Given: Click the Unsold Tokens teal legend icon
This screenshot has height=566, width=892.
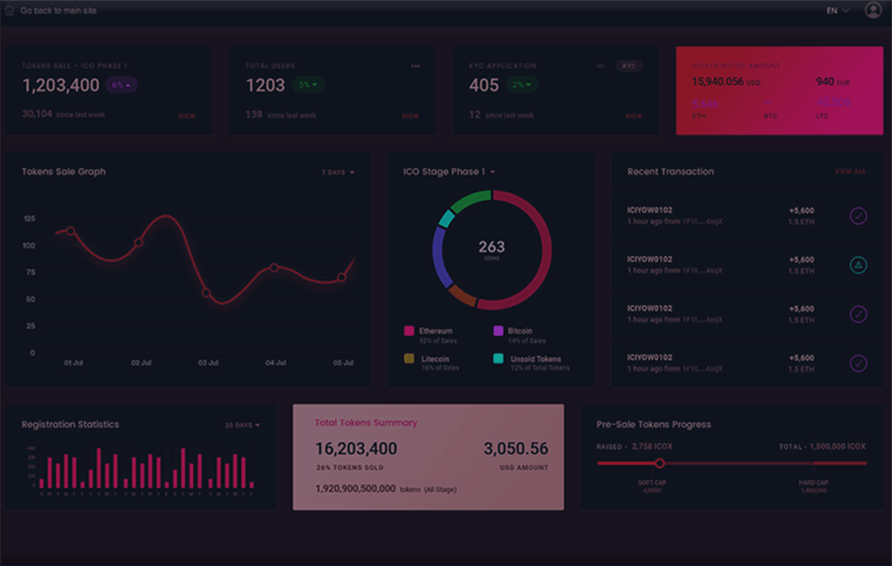Looking at the screenshot, I should (x=498, y=358).
